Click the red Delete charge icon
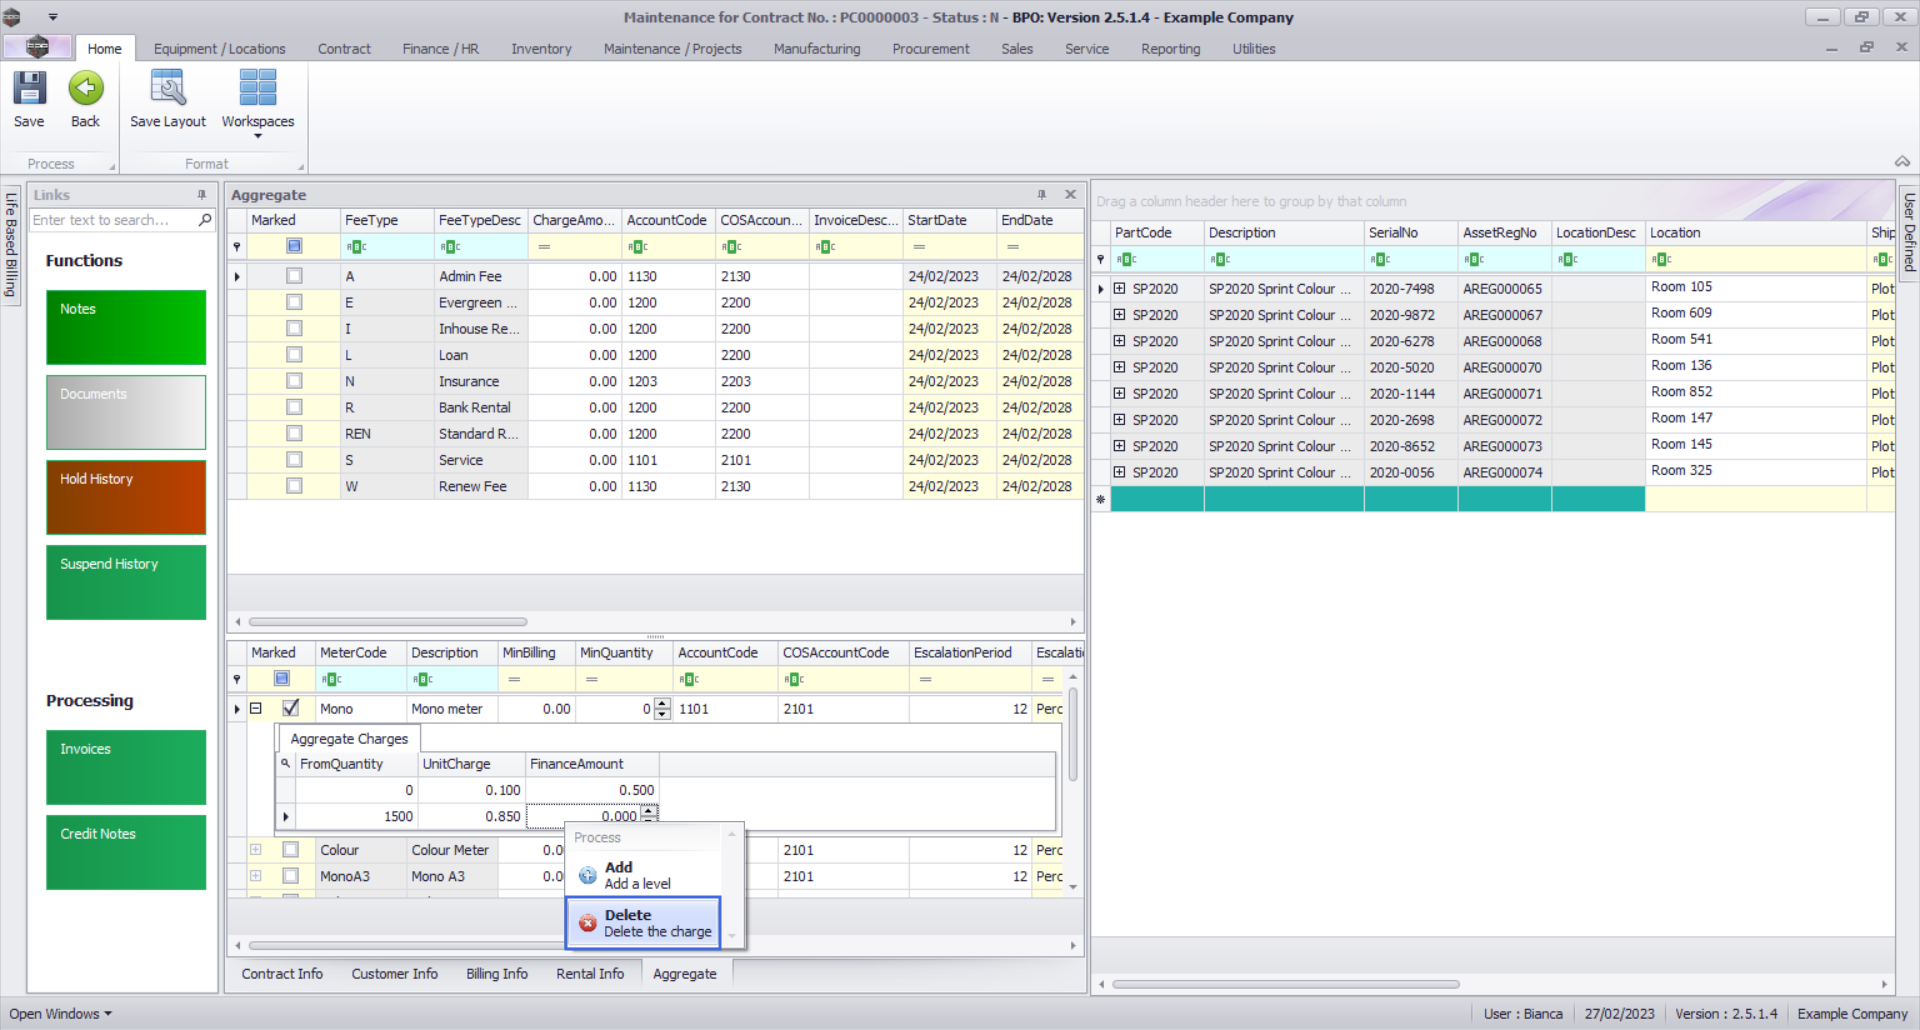1920x1030 pixels. tap(588, 923)
